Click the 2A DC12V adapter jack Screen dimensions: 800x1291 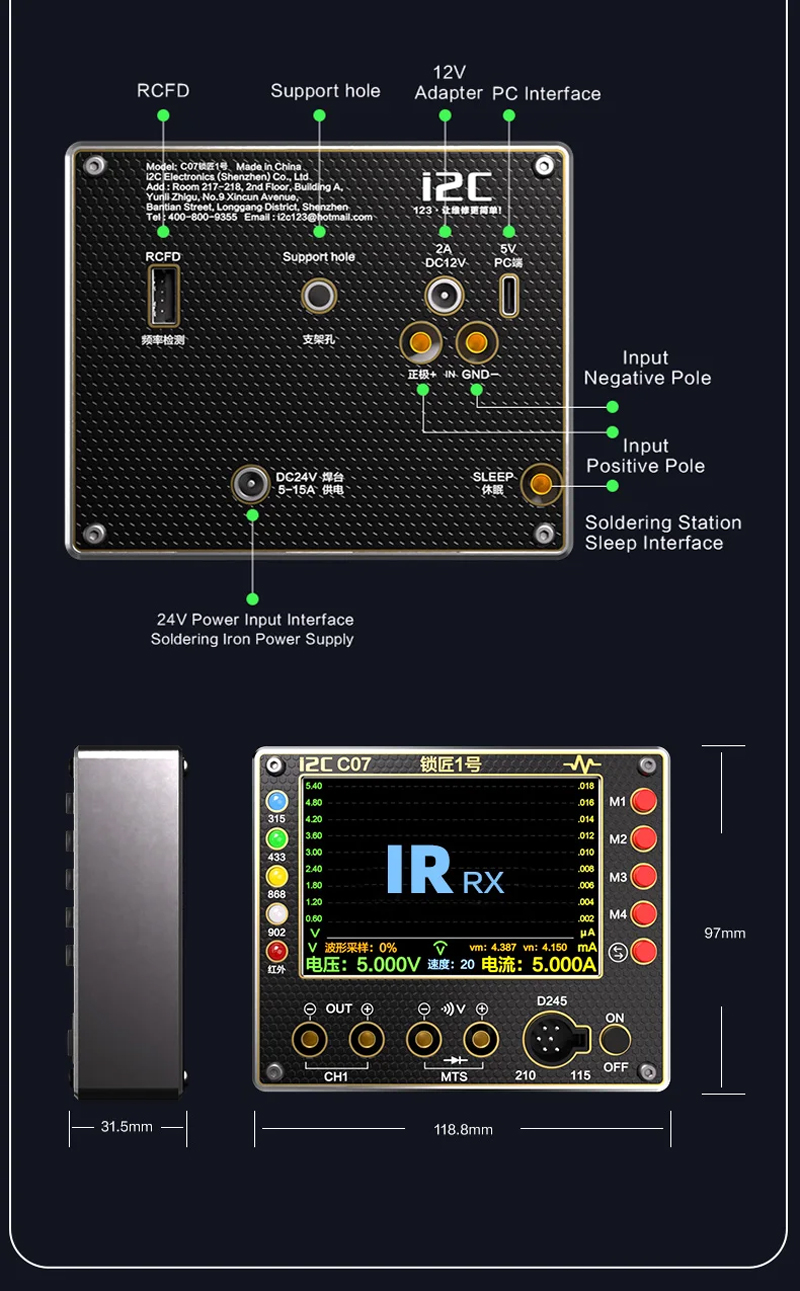[x=444, y=296]
